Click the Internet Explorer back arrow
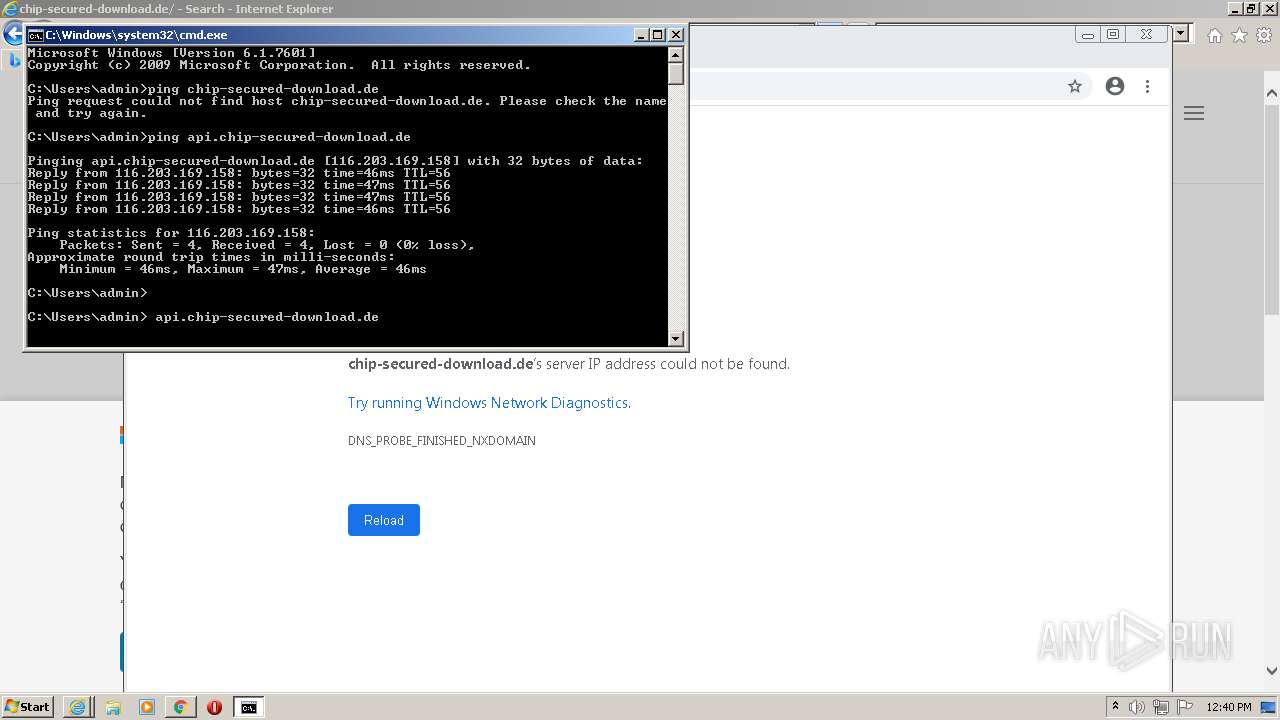This screenshot has height=720, width=1280. [x=12, y=34]
